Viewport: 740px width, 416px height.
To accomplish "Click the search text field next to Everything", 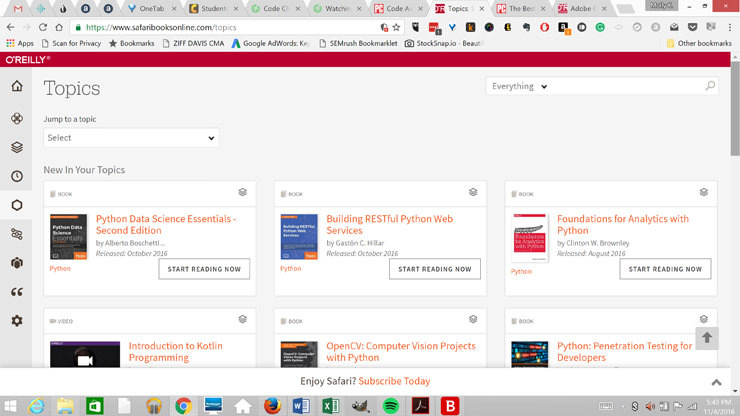I will pos(626,86).
